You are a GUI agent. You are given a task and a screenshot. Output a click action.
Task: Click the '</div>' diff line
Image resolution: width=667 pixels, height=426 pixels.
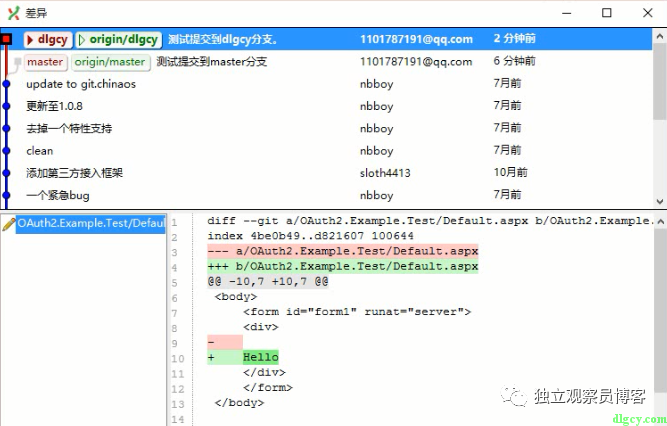(x=264, y=372)
